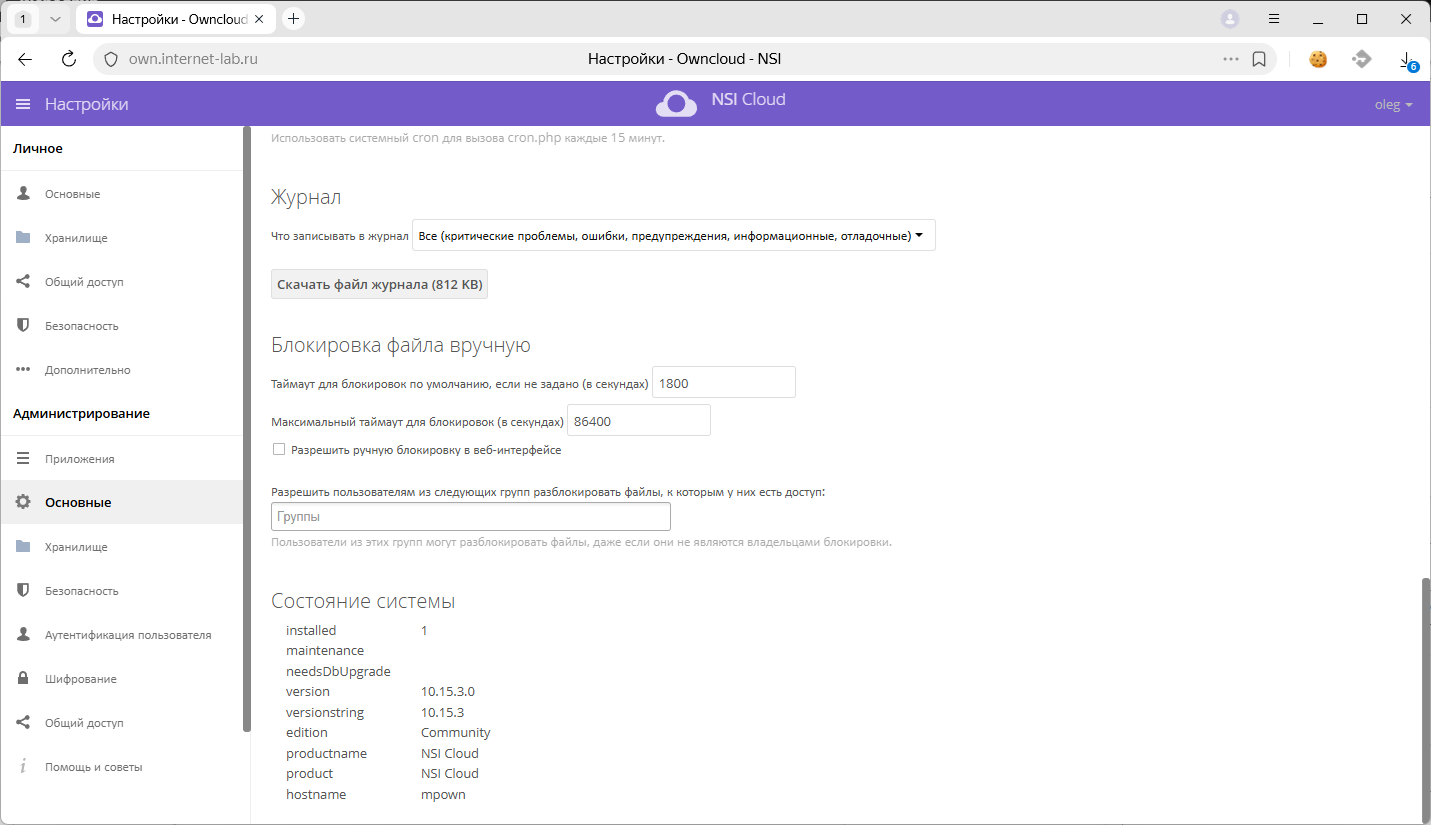The image size is (1431, 825).
Task: Go to Аутентификация пользователя settings section
Action: [127, 635]
